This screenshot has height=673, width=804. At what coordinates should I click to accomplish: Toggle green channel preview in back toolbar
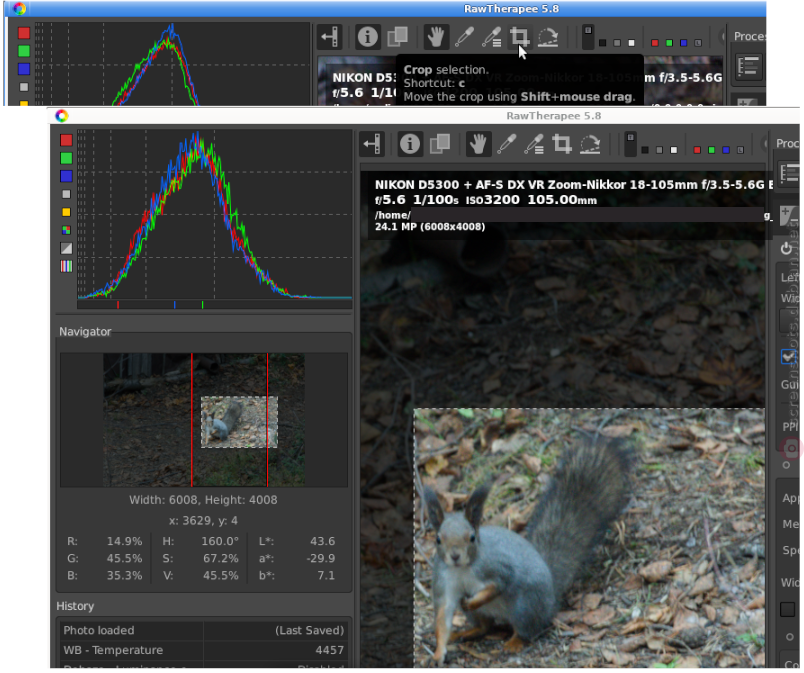(x=669, y=43)
